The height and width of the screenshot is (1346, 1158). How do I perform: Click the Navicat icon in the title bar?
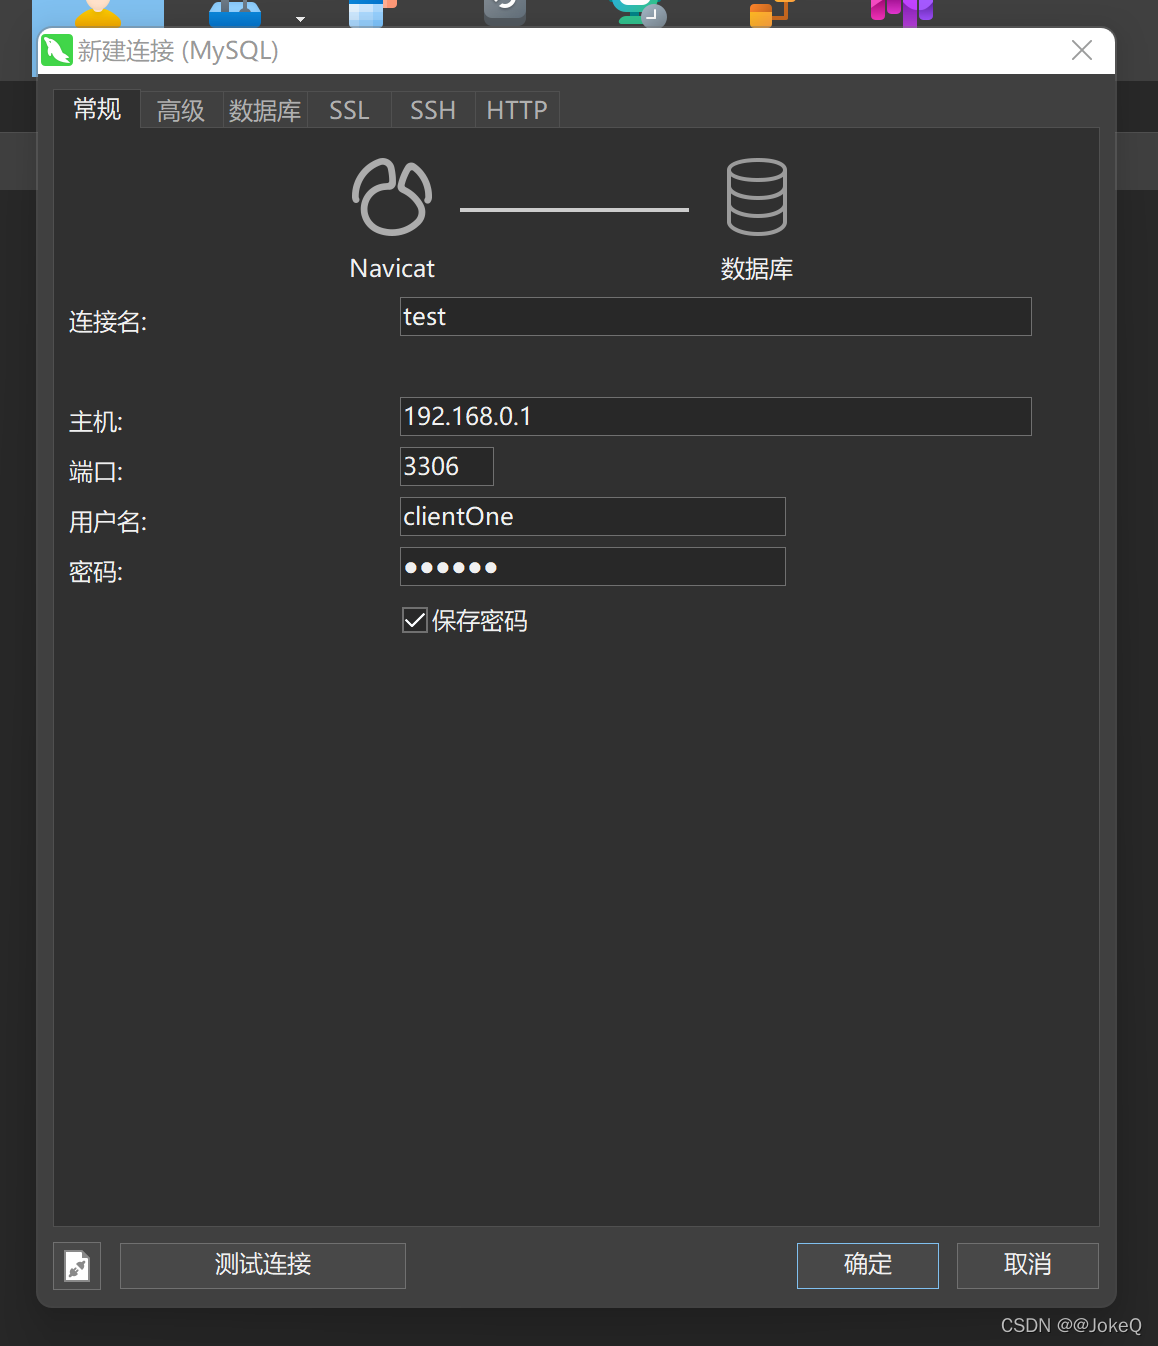click(57, 50)
